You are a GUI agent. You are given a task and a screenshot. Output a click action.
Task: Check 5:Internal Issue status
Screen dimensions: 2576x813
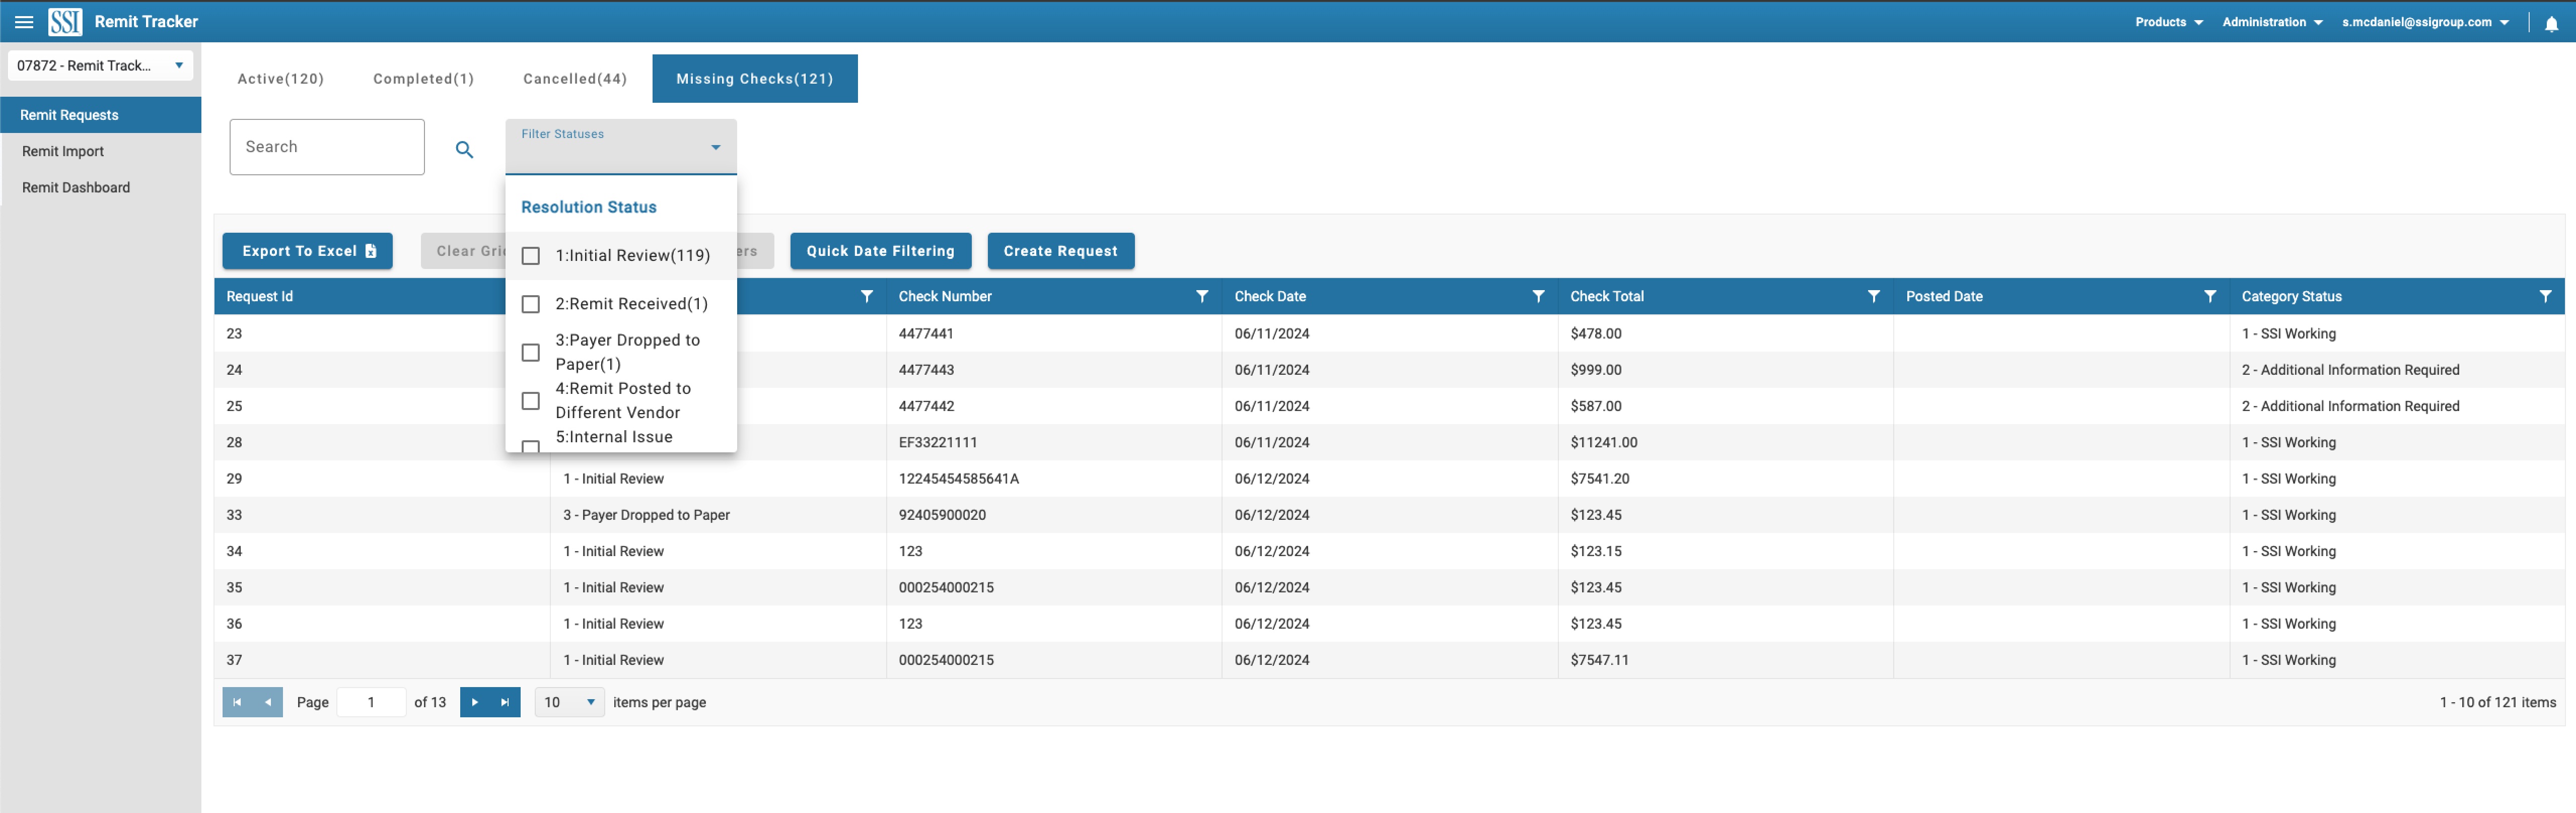pos(531,446)
